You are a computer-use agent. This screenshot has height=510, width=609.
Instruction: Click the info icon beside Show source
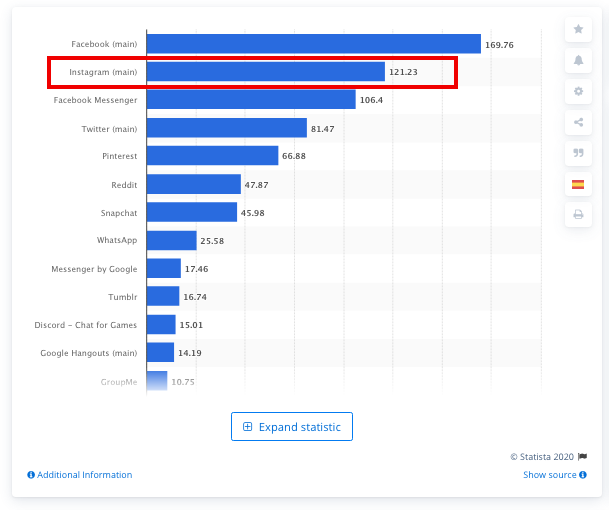[x=583, y=475]
